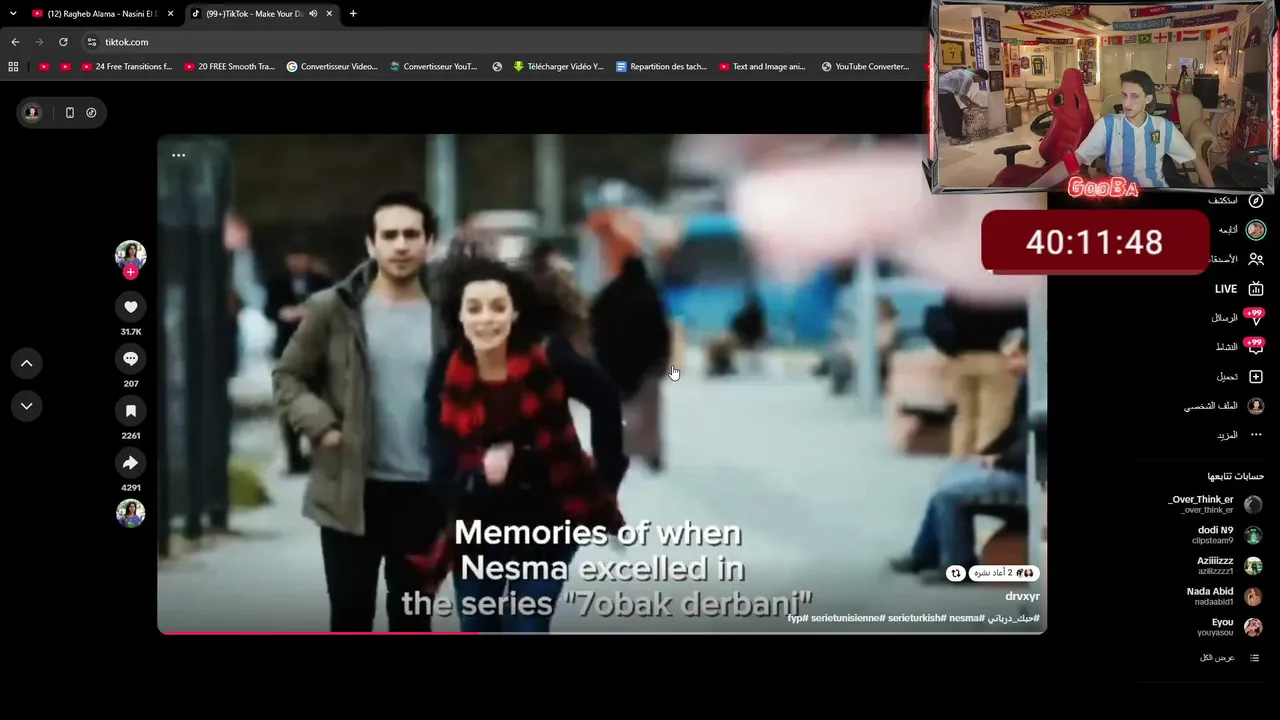The width and height of the screenshot is (1280, 720).
Task: Open Upload (تحميل) in the sidebar
Action: coord(1227,377)
